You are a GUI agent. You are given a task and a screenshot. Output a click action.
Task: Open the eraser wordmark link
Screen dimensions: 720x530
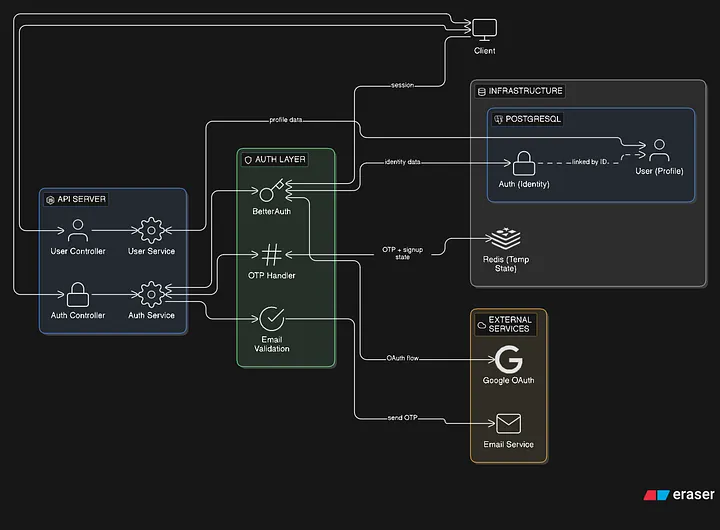click(693, 495)
